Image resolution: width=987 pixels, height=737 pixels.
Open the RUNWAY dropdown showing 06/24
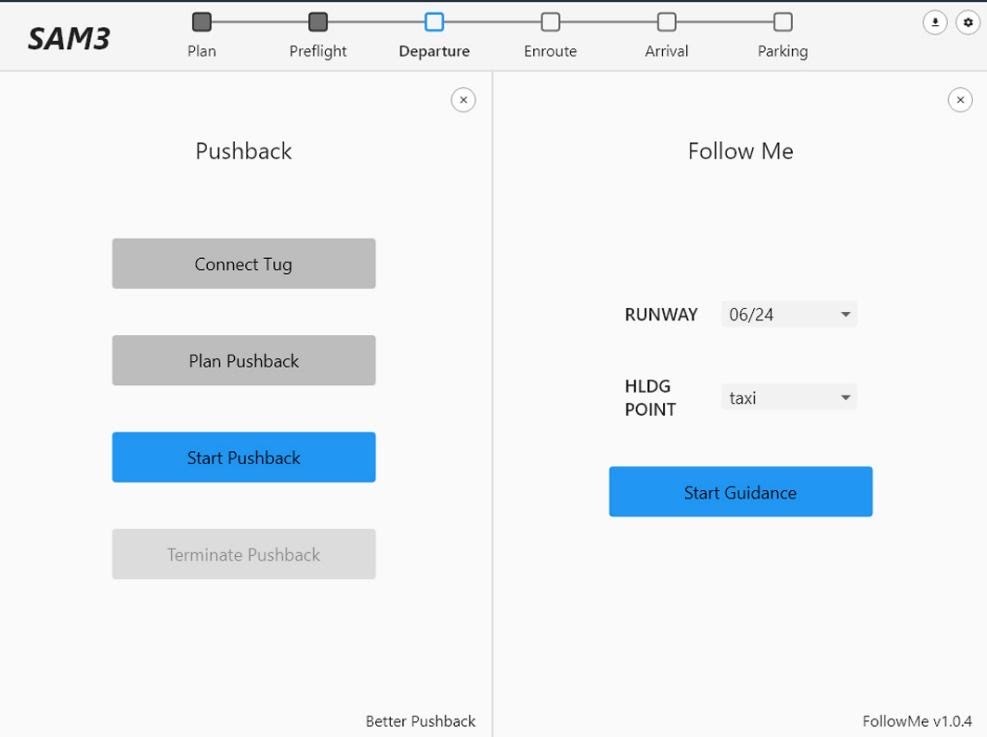click(x=789, y=314)
